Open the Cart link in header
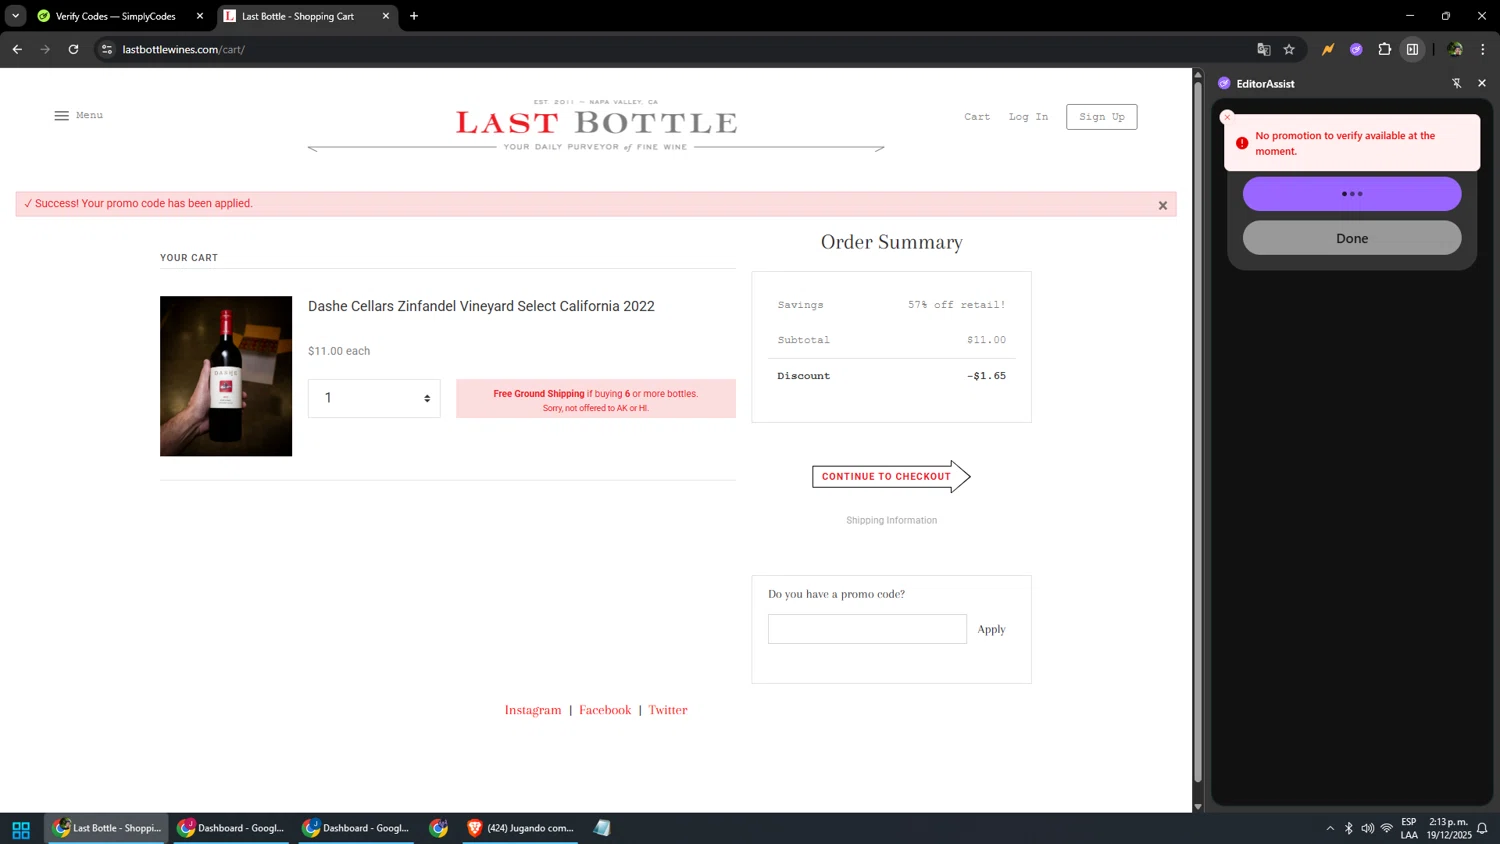 tap(977, 117)
